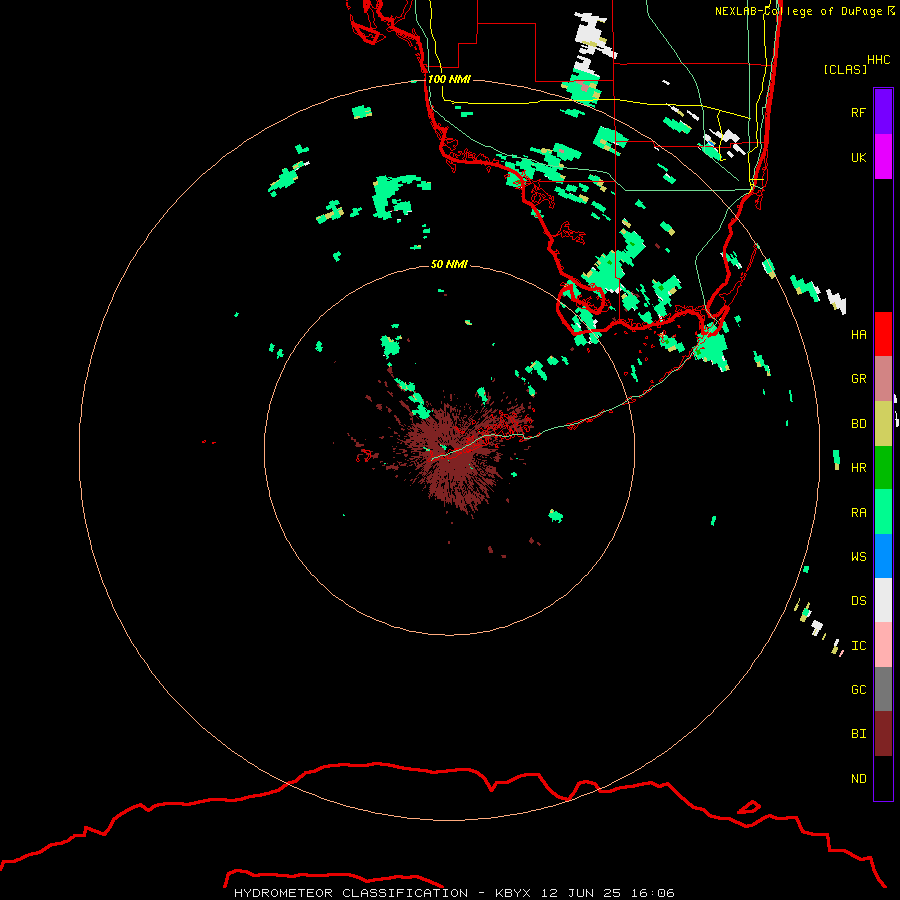Click the GC legend label
Screen dimensions: 900x900
[x=858, y=689]
